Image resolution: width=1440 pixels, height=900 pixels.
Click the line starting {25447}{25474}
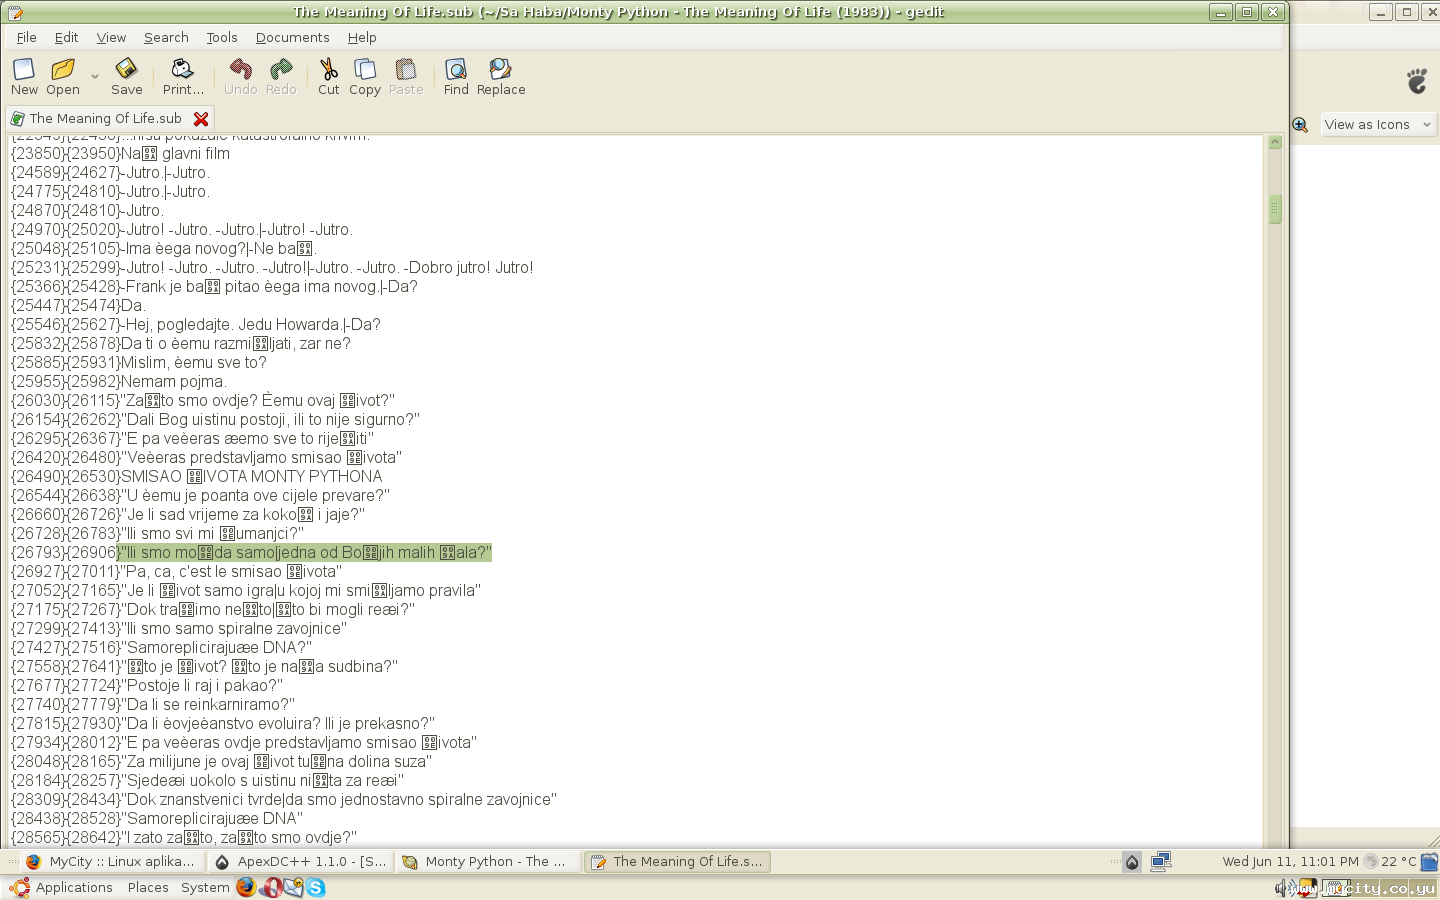click(x=78, y=306)
